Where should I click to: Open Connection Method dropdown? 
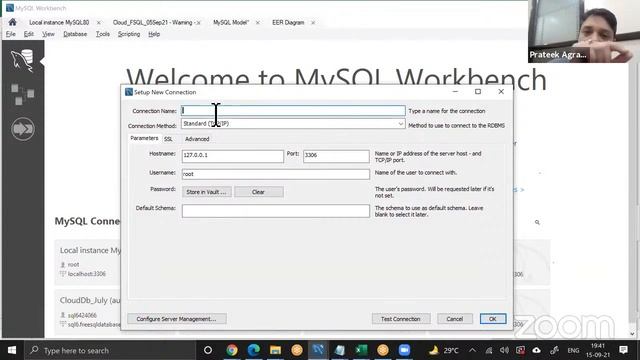[293, 124]
